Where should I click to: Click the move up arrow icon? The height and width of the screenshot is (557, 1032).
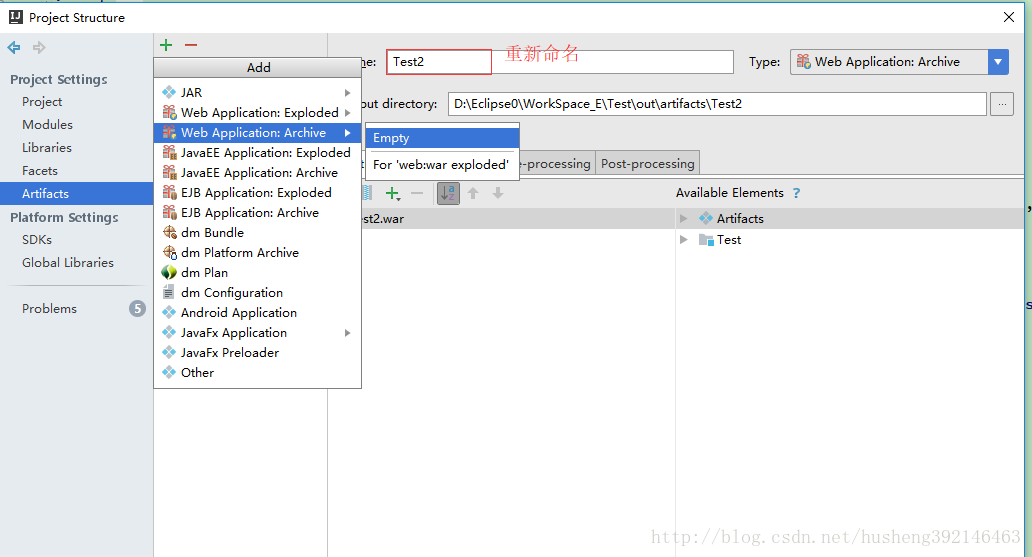pos(473,193)
